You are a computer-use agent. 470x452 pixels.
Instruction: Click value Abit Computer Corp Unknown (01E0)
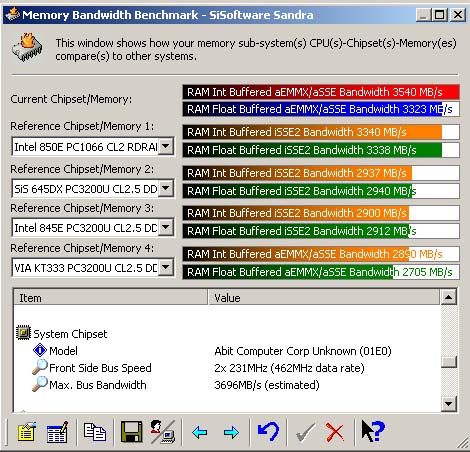point(303,351)
